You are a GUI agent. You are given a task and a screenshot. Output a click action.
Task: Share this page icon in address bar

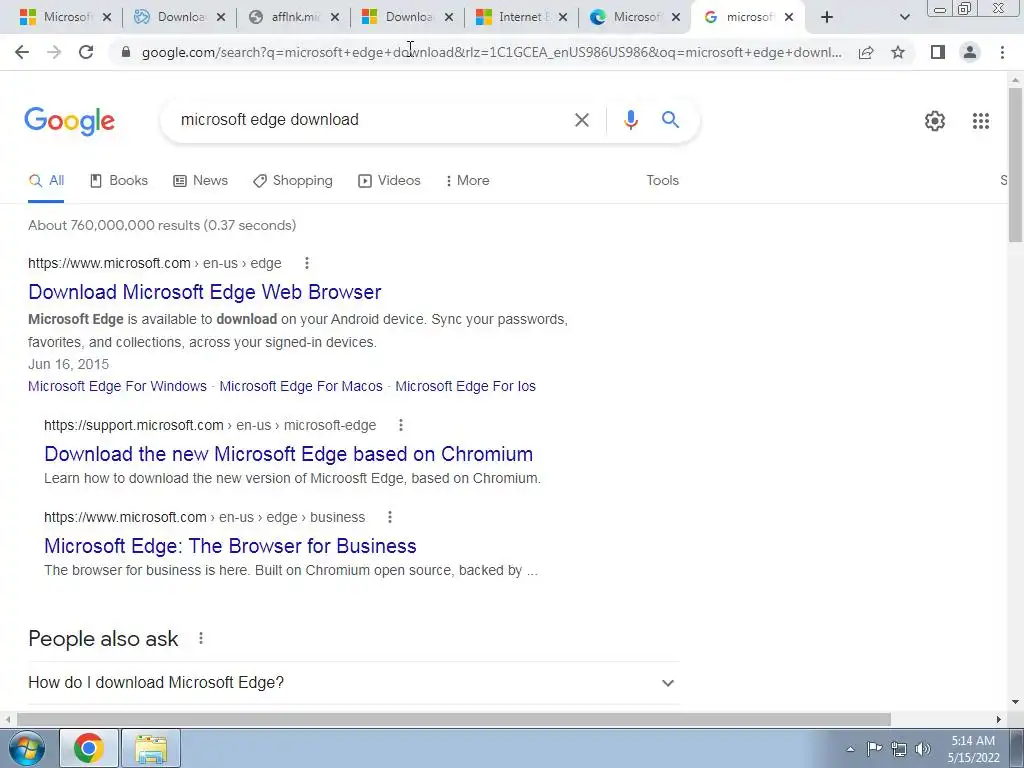pyautogui.click(x=866, y=52)
